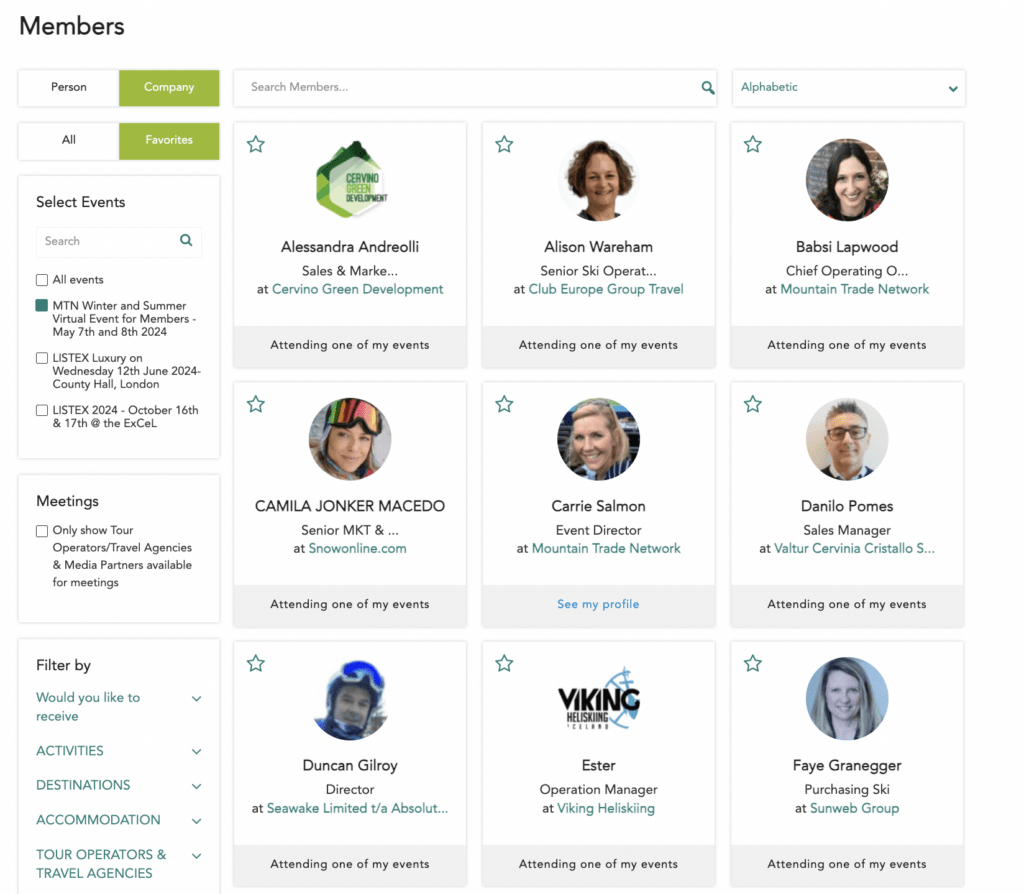Open the Alphabetic sort dropdown

click(848, 88)
